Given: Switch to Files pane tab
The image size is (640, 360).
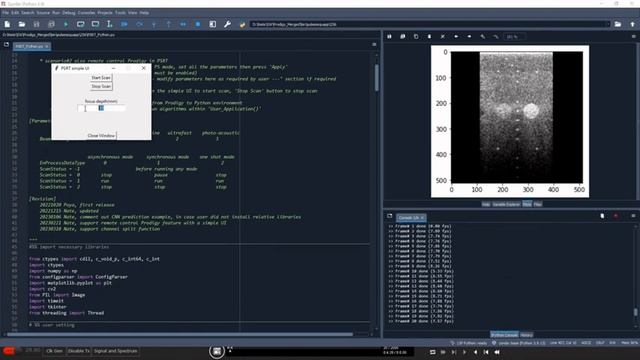Looking at the screenshot, I should tap(538, 204).
